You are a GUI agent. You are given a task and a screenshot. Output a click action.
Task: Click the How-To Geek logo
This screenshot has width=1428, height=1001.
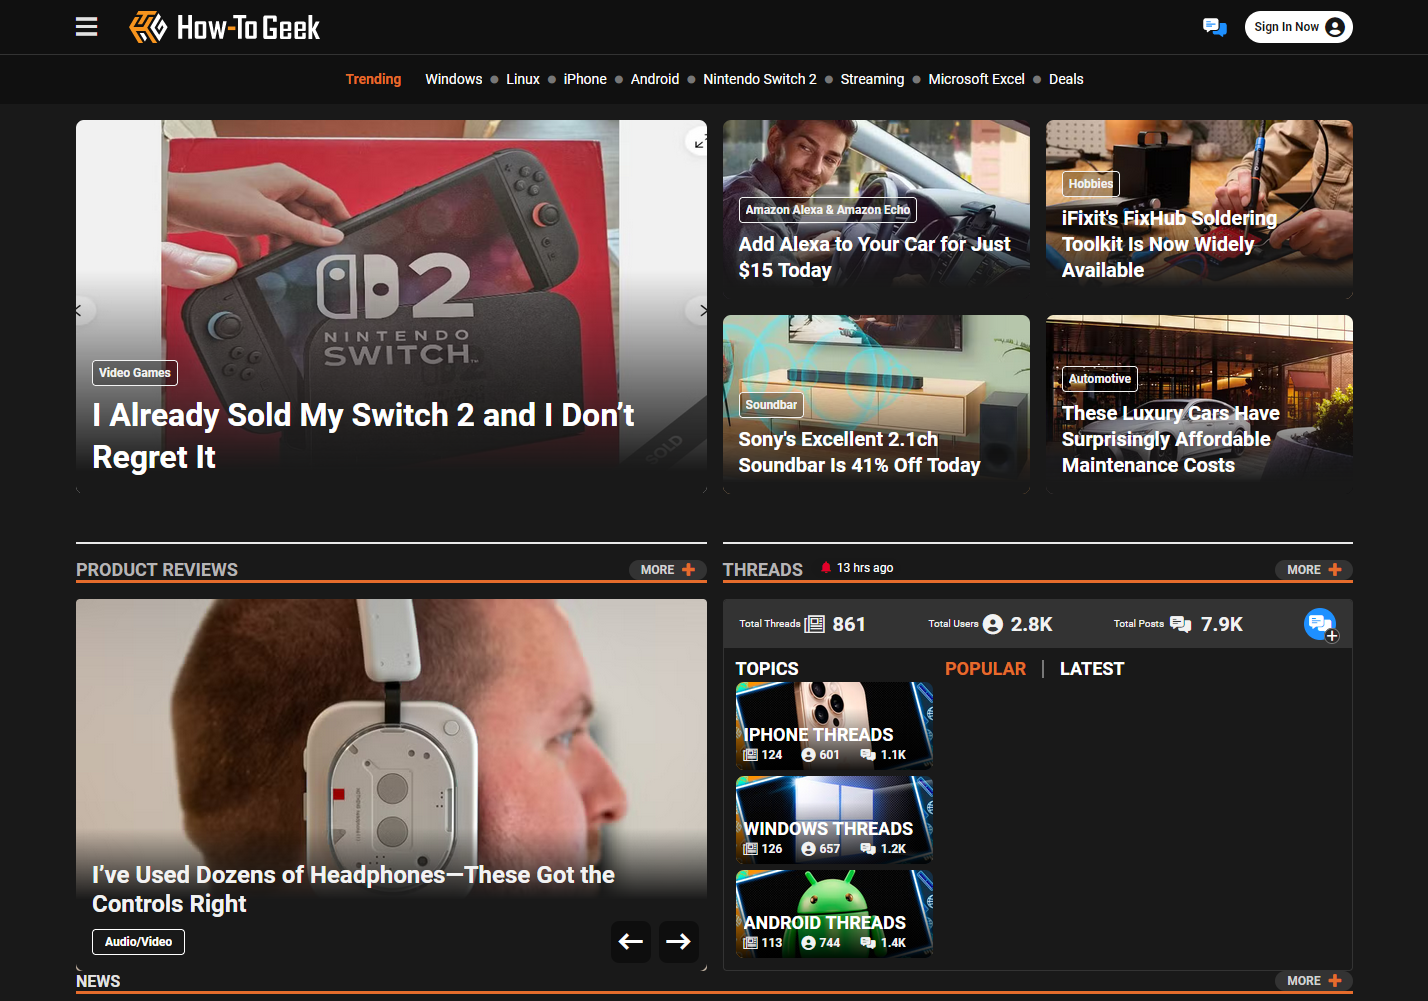pos(225,27)
